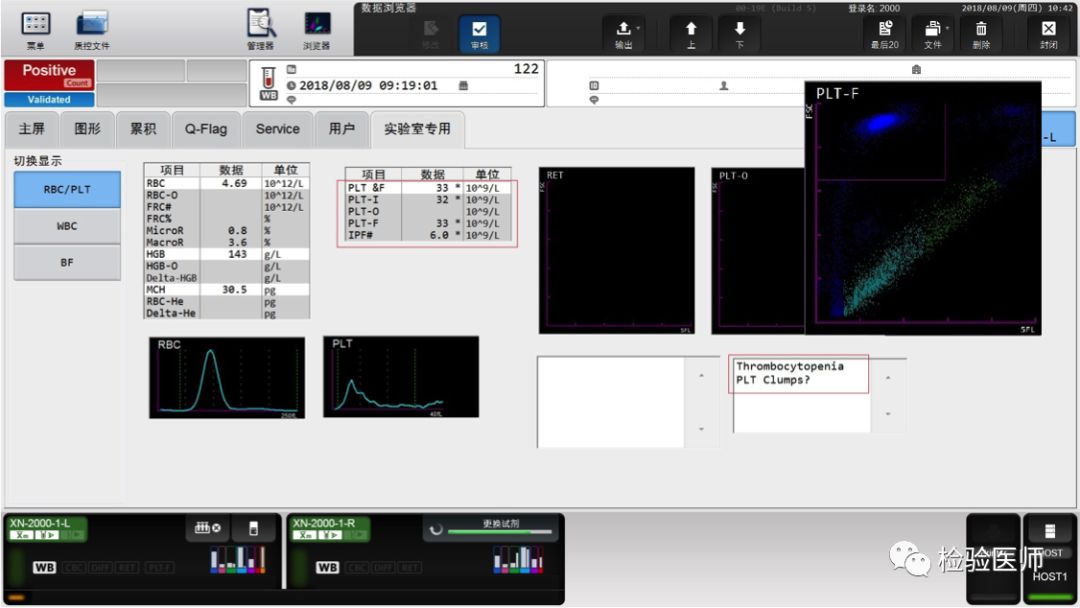Open the Service tab

(x=277, y=129)
